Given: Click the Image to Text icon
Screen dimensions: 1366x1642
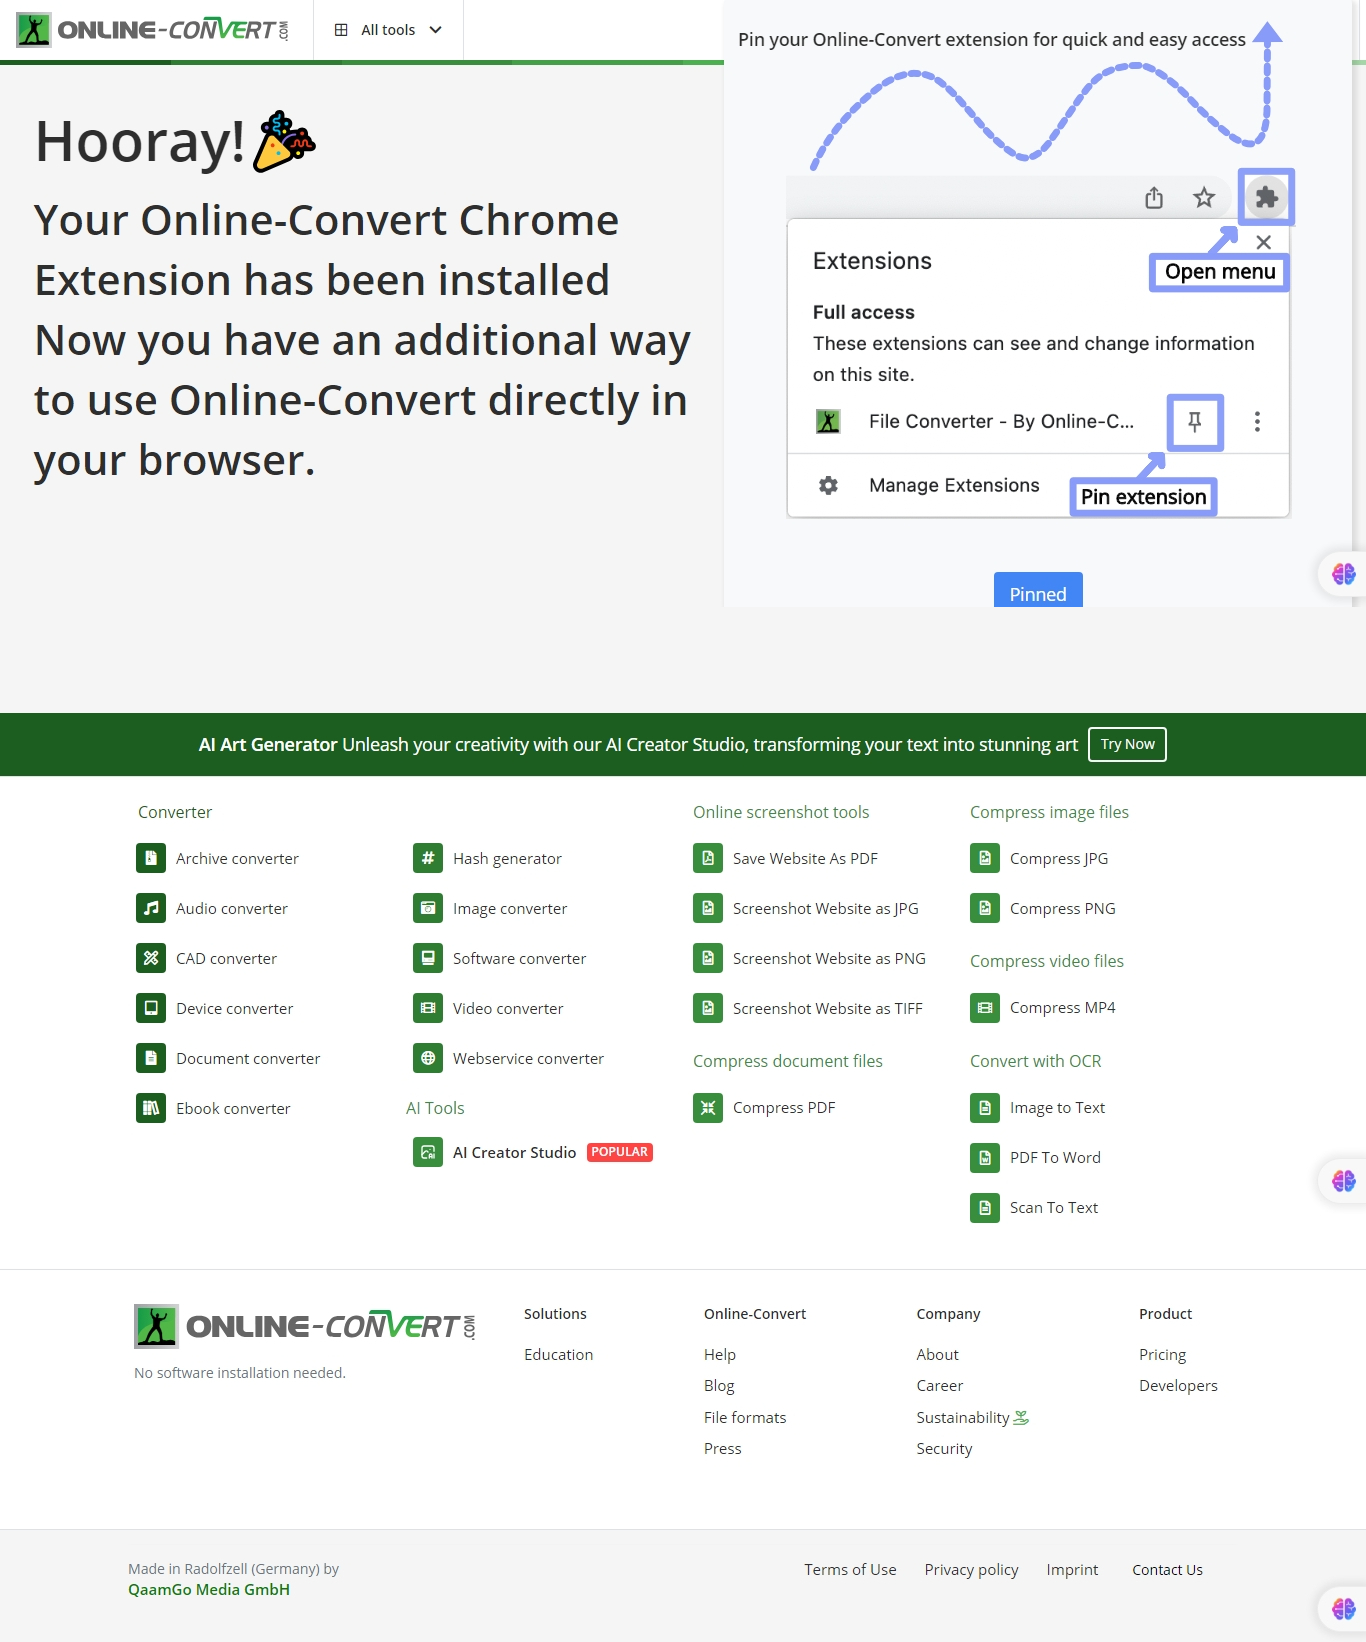Looking at the screenshot, I should 985,1108.
